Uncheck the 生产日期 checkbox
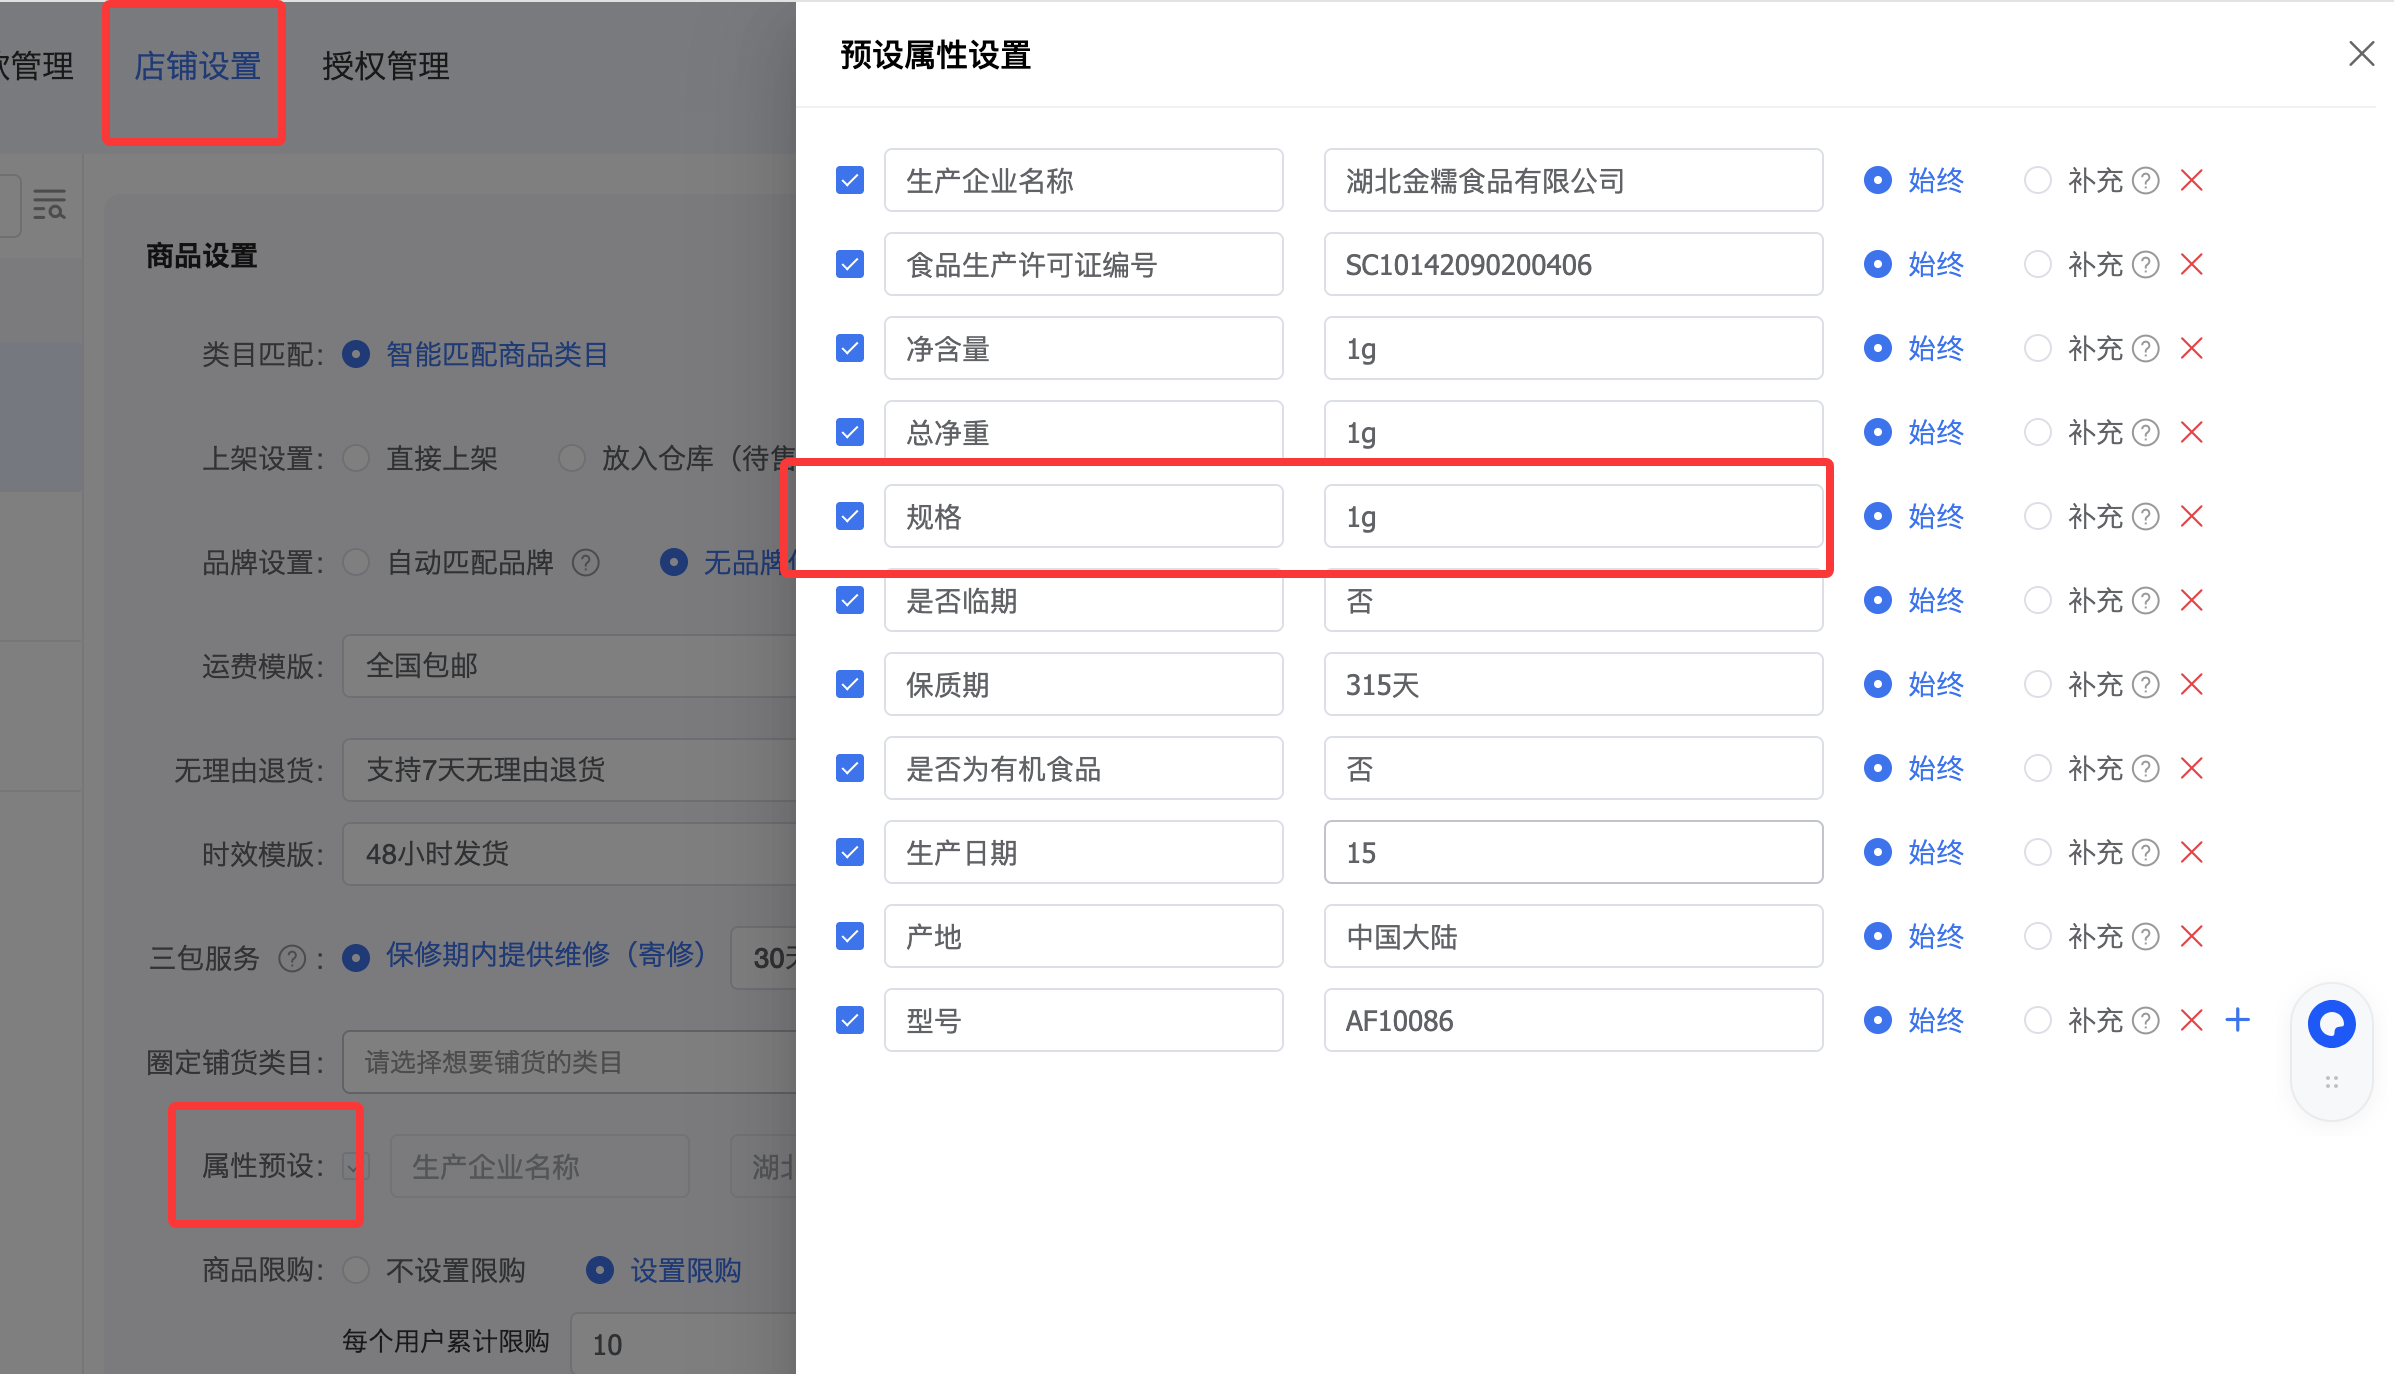The height and width of the screenshot is (1374, 2394). pyautogui.click(x=850, y=853)
